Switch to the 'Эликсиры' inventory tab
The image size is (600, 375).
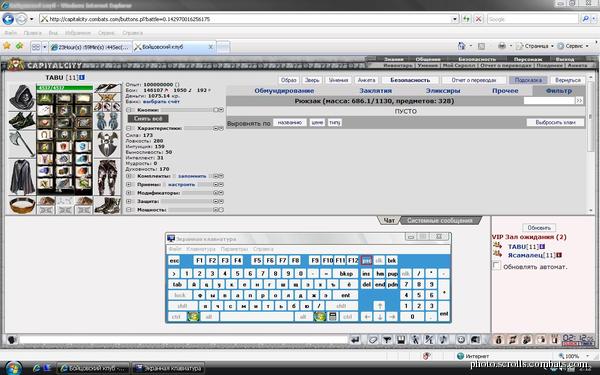(443, 91)
